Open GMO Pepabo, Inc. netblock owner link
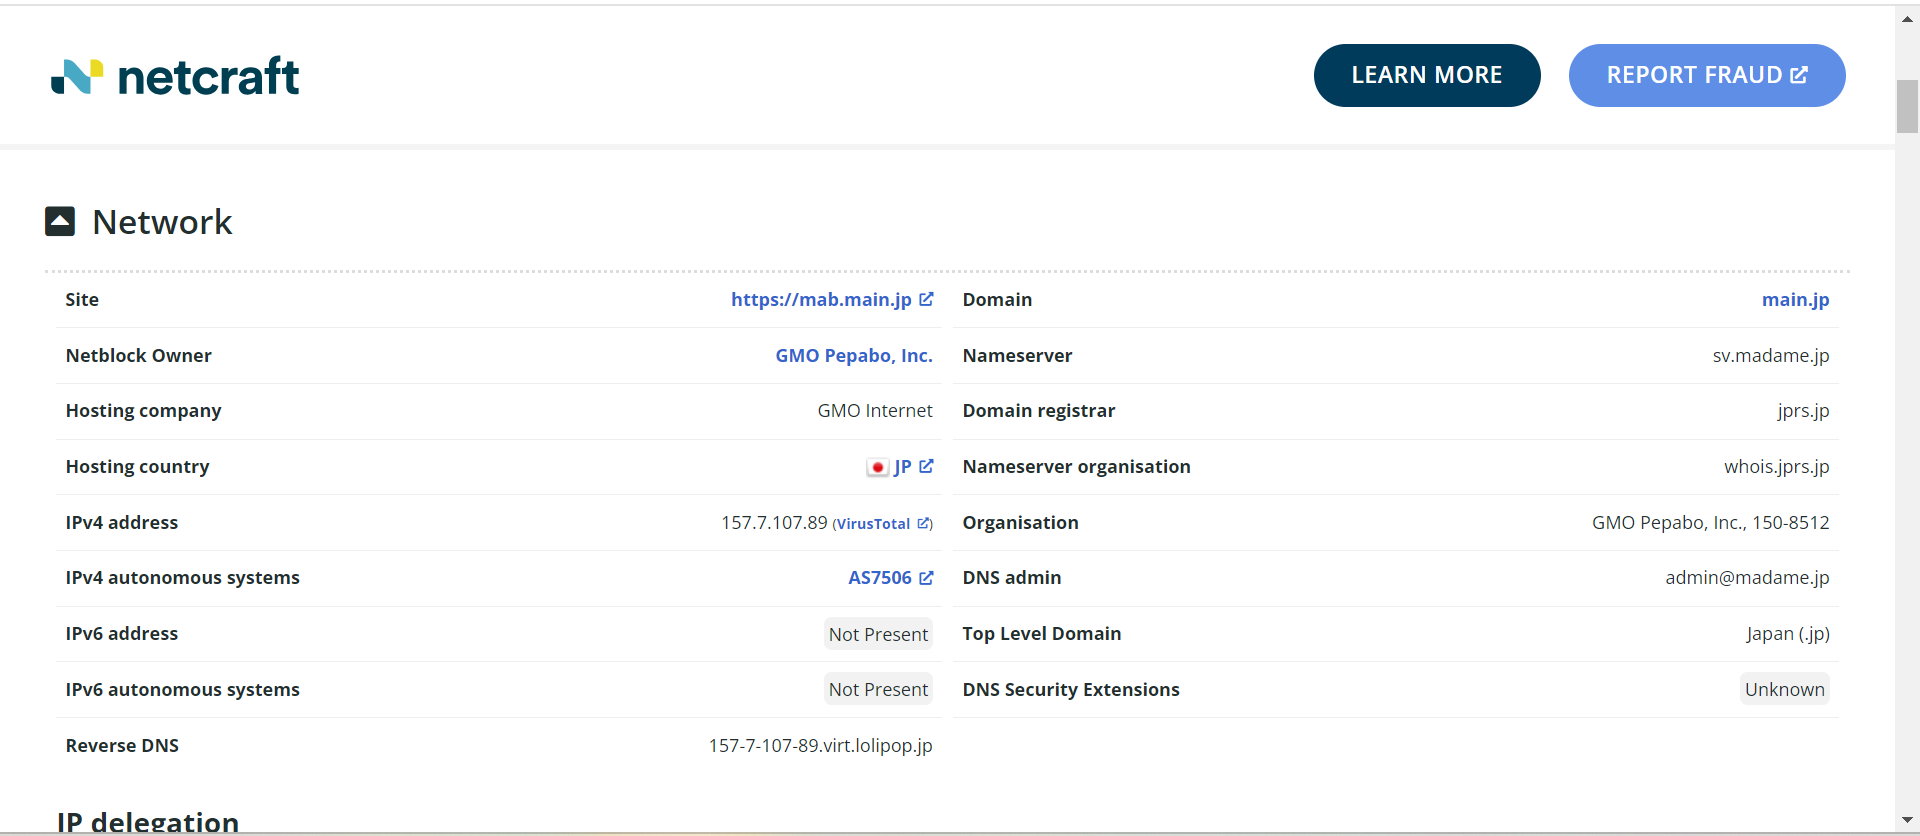Viewport: 1920px width, 836px height. pos(854,355)
